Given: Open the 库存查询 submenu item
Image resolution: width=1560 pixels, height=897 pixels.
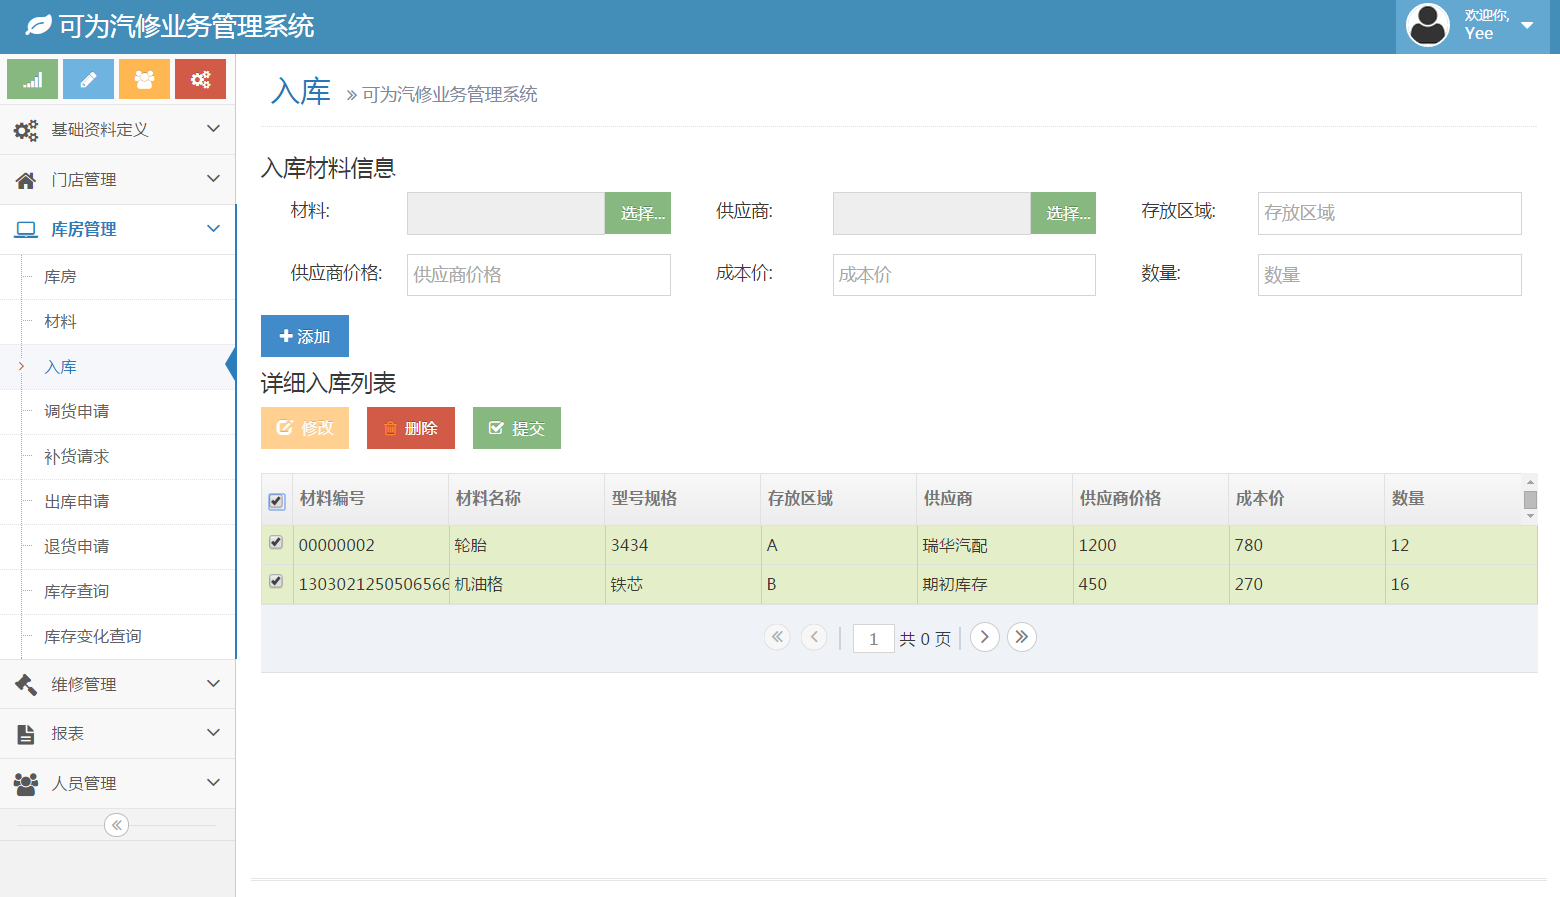Looking at the screenshot, I should coord(77,592).
